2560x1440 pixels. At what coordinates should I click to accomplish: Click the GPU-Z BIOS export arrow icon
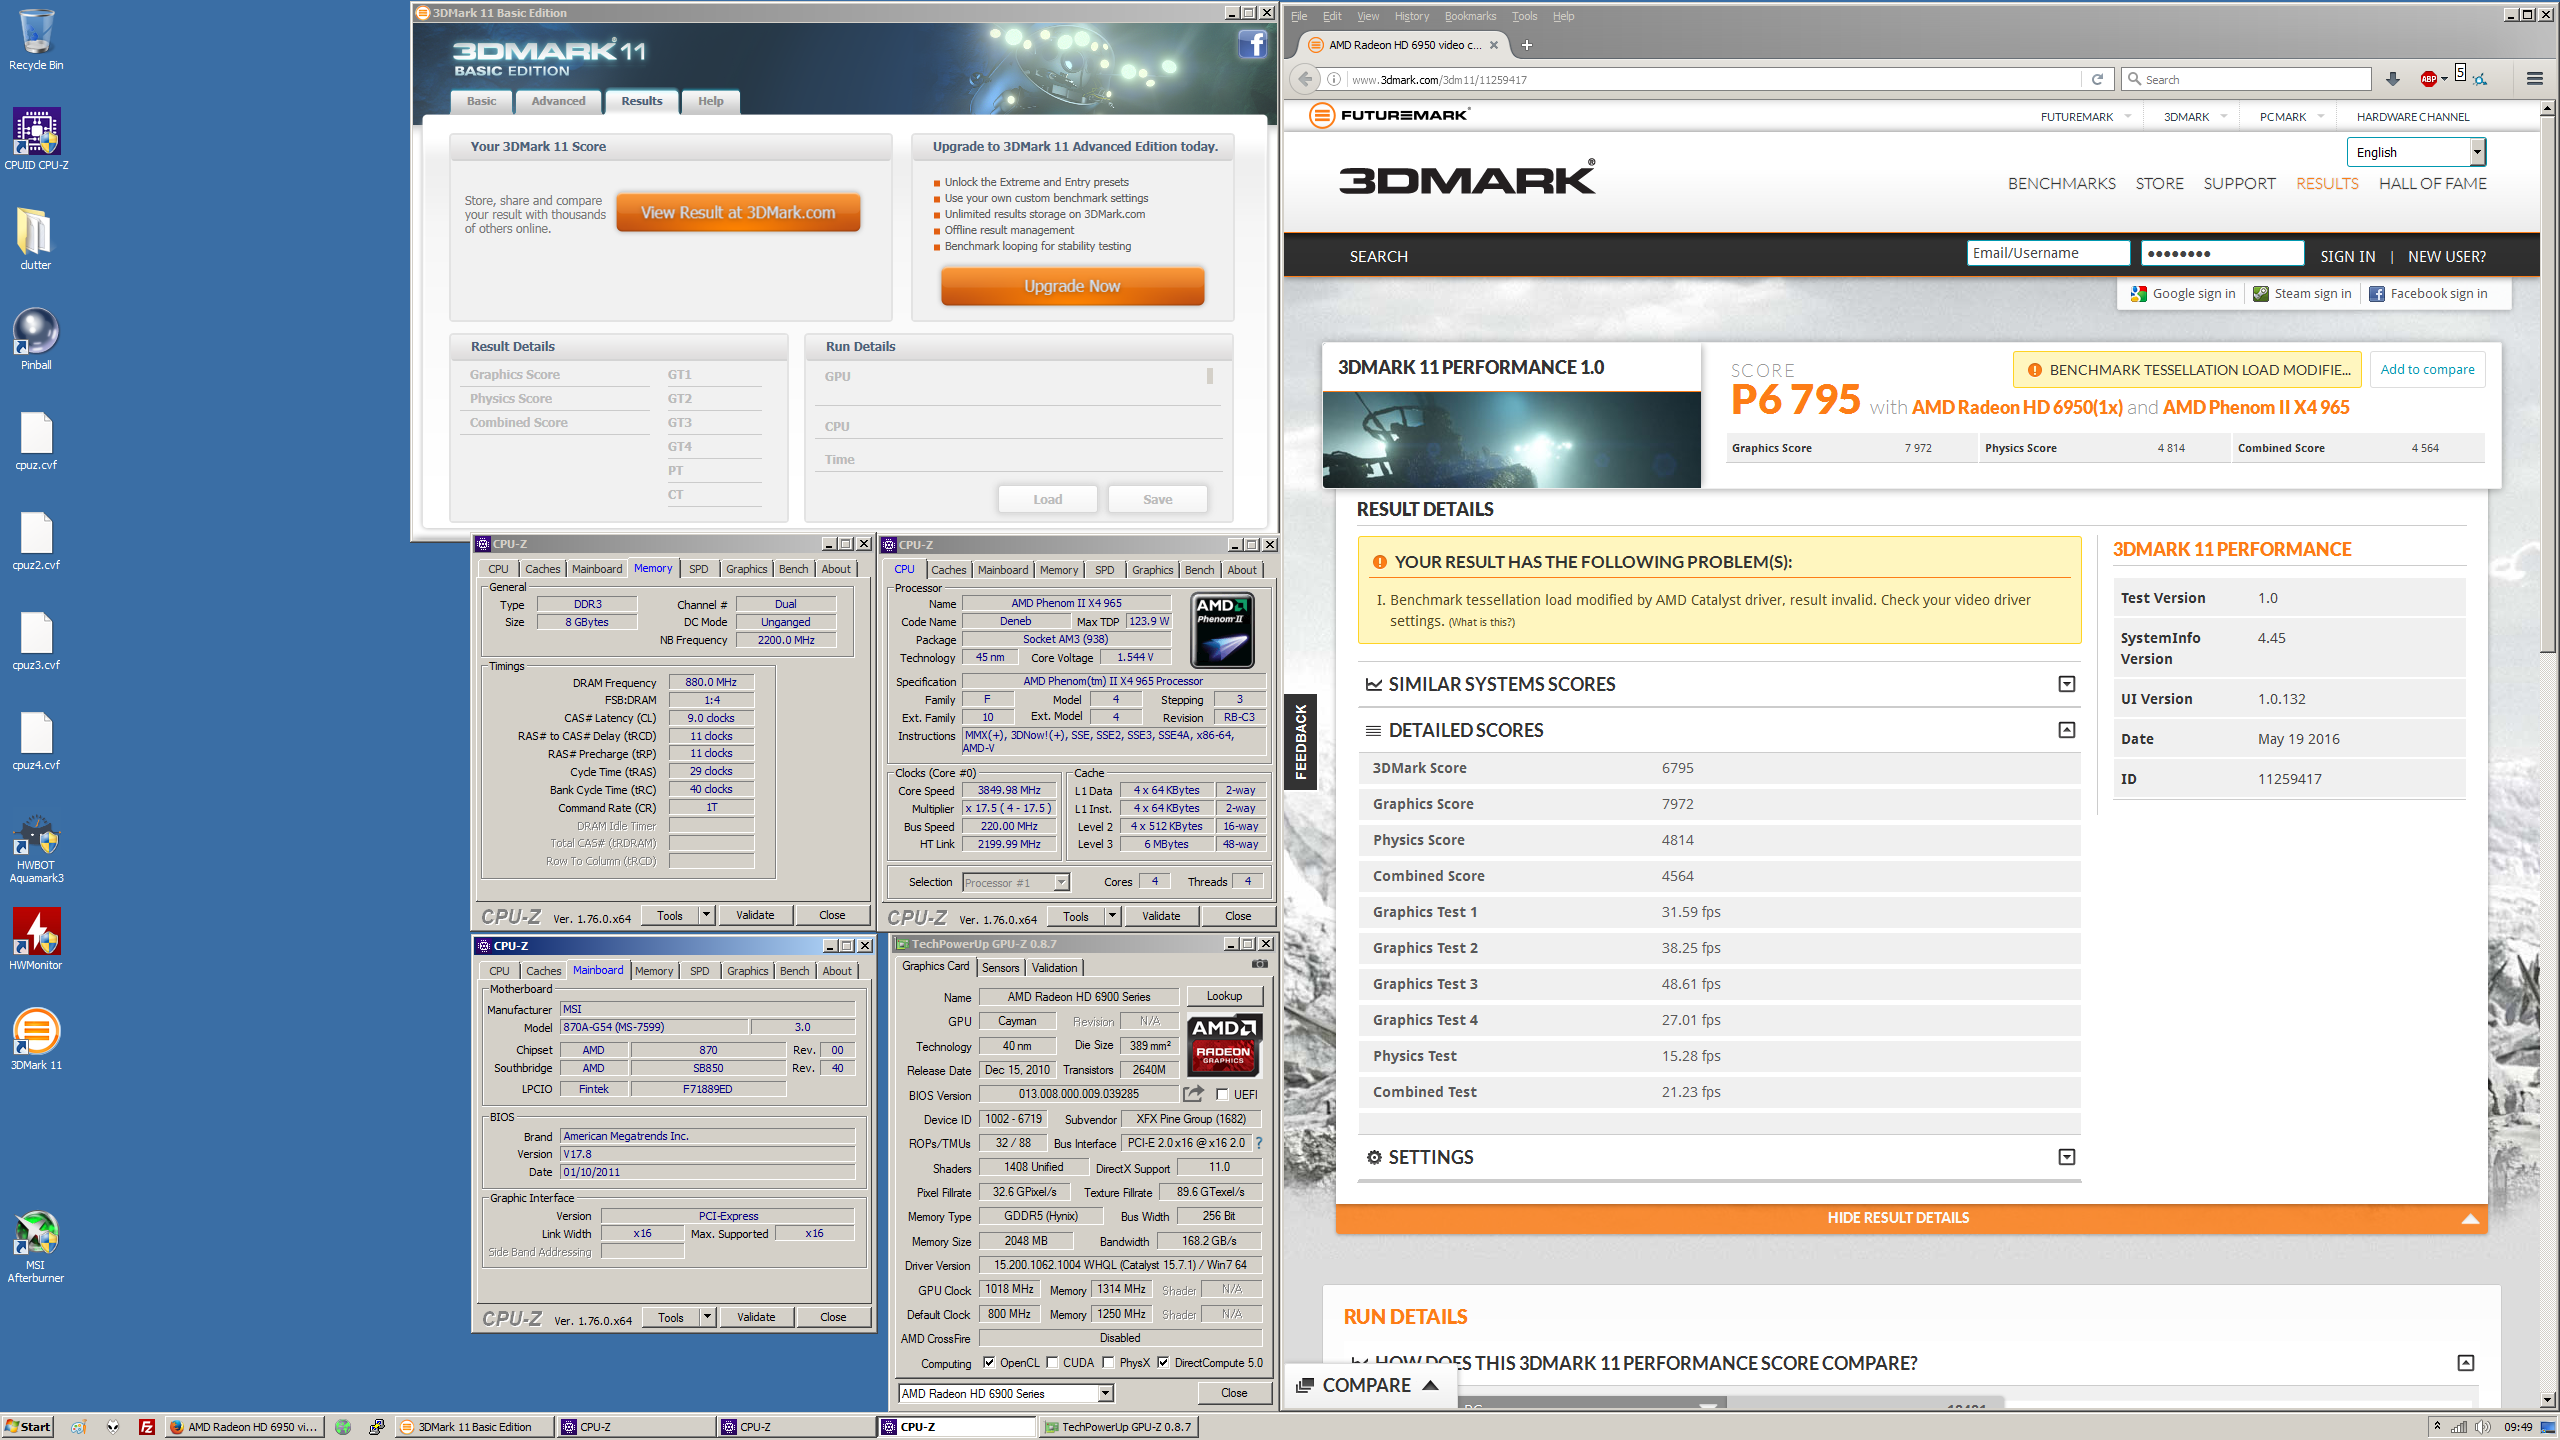coord(1193,1094)
